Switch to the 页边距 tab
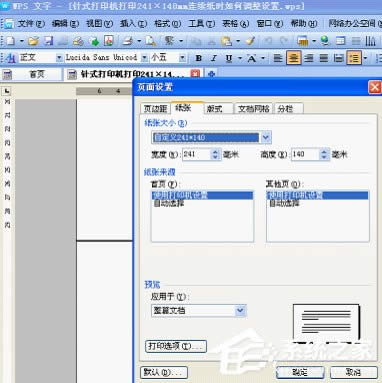This screenshot has height=383, width=382. click(x=155, y=109)
